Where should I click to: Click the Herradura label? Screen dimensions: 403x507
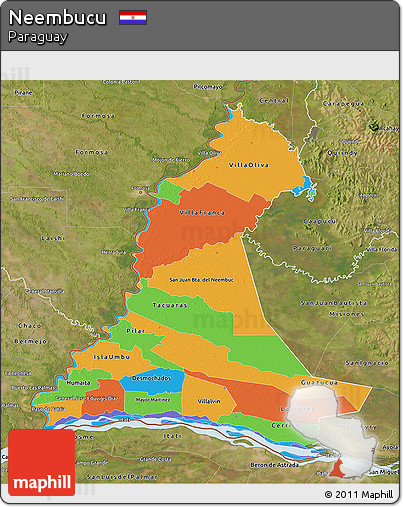click(x=114, y=252)
